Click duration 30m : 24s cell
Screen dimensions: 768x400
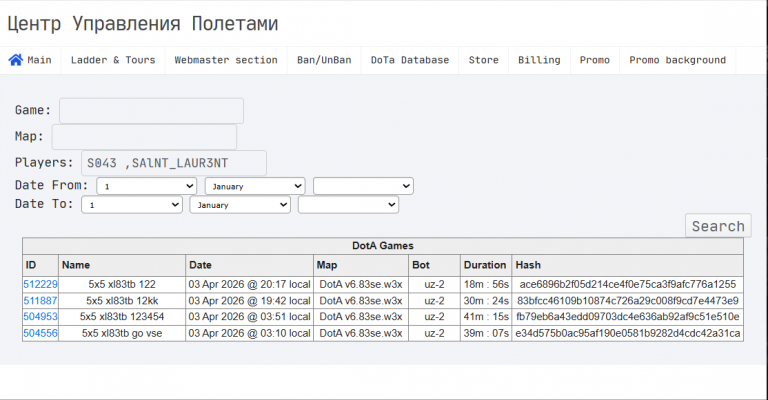click(x=486, y=301)
